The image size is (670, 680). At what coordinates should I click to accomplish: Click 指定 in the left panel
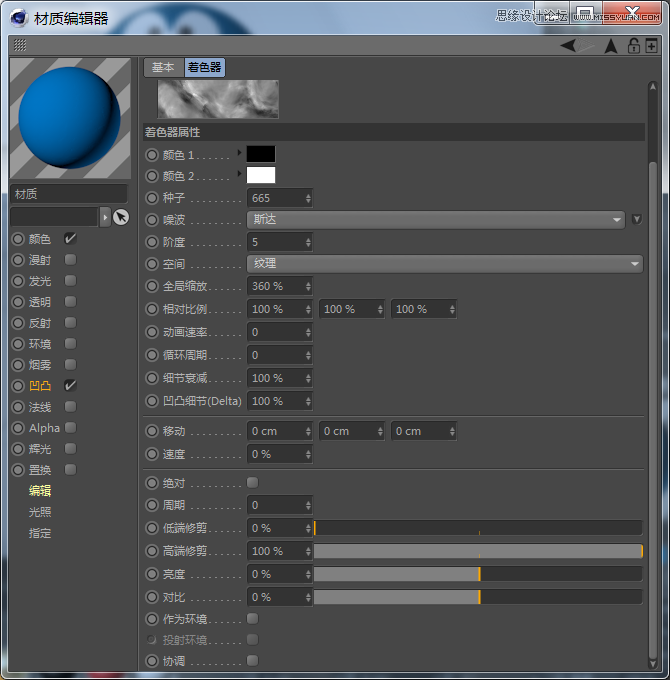coord(40,533)
